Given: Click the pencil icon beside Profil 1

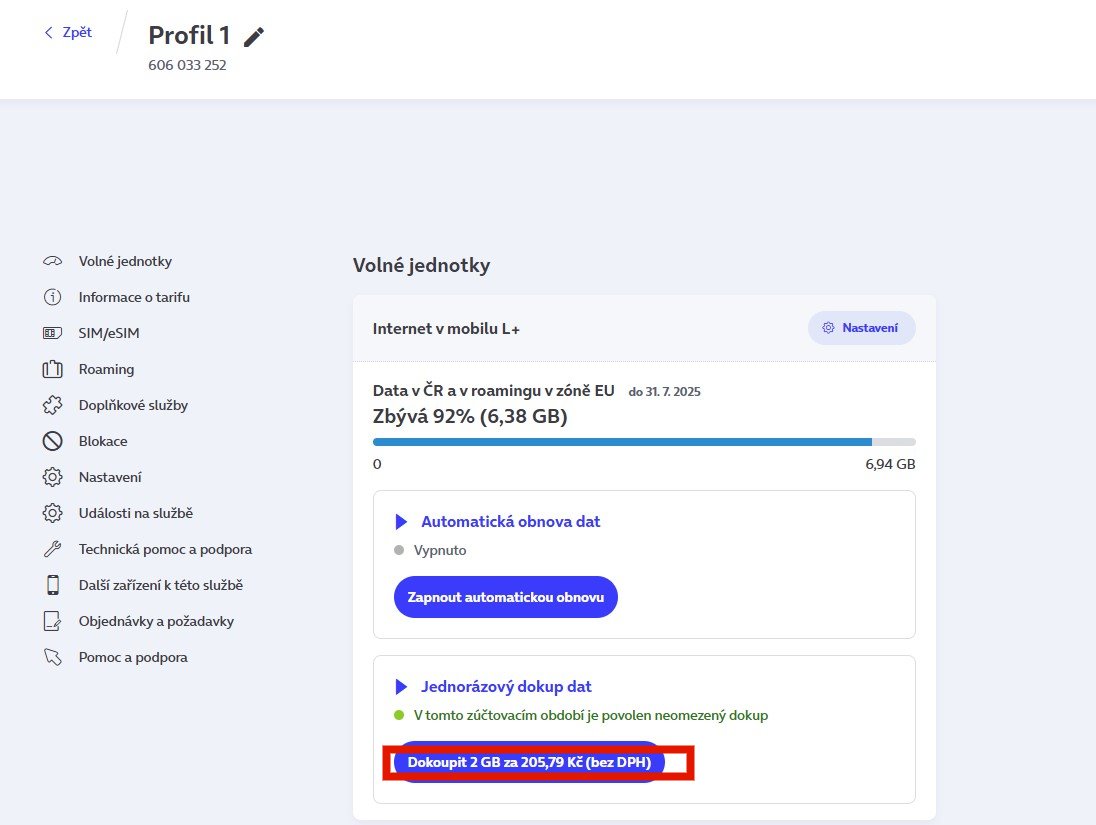Looking at the screenshot, I should 255,37.
